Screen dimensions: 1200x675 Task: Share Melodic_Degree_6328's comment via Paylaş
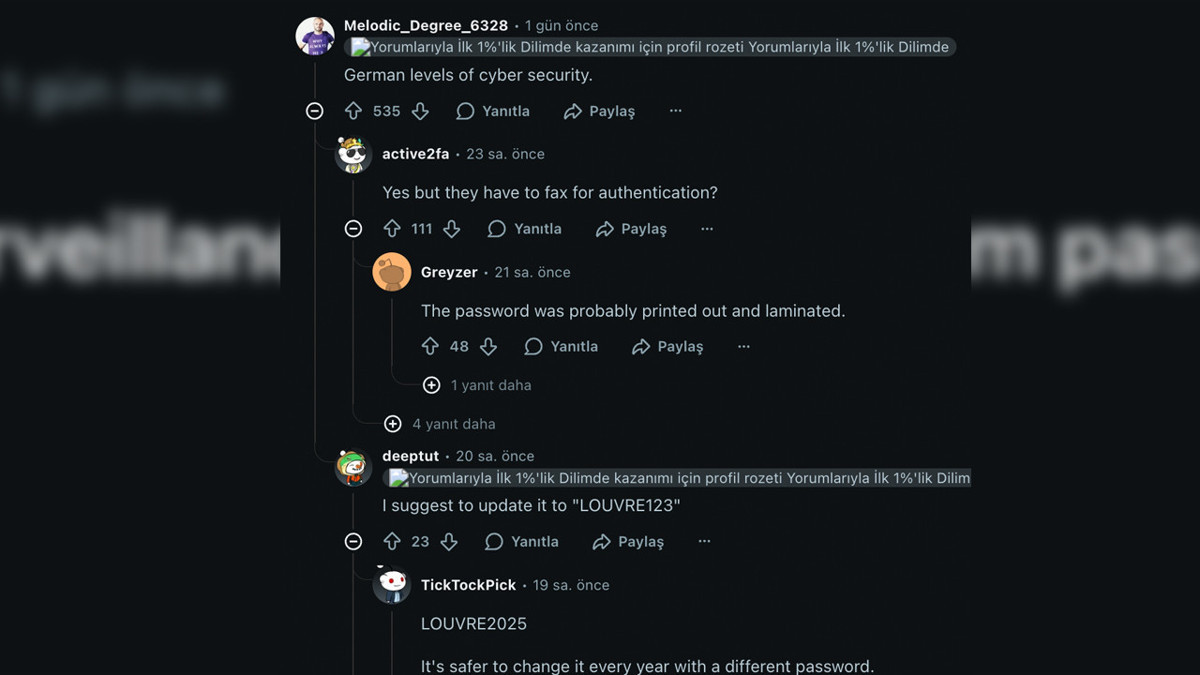pos(599,111)
